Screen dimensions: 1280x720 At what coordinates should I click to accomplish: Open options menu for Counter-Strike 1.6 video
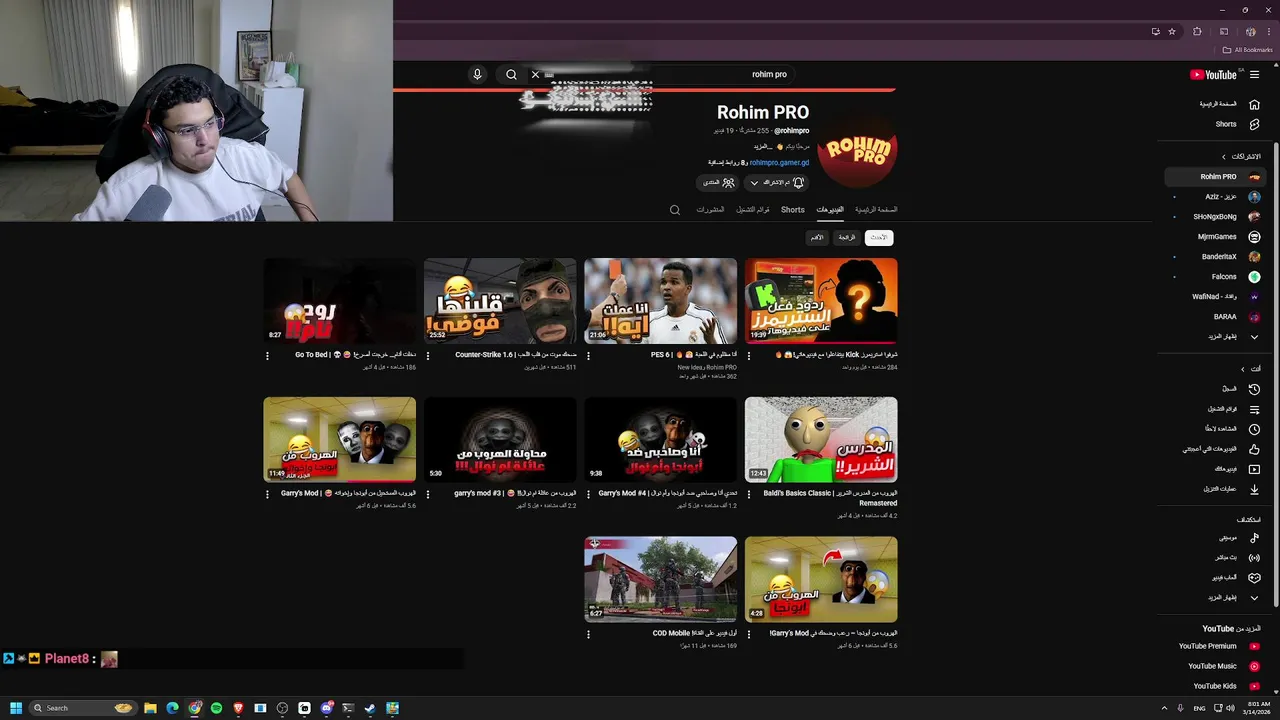(428, 356)
